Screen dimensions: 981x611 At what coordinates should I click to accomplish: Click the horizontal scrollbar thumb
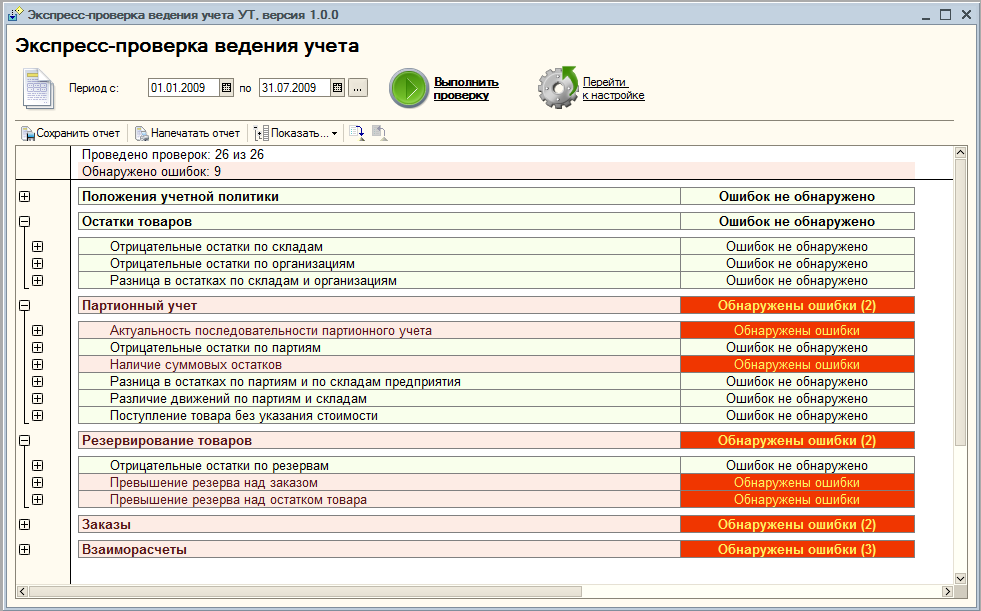pyautogui.click(x=305, y=591)
